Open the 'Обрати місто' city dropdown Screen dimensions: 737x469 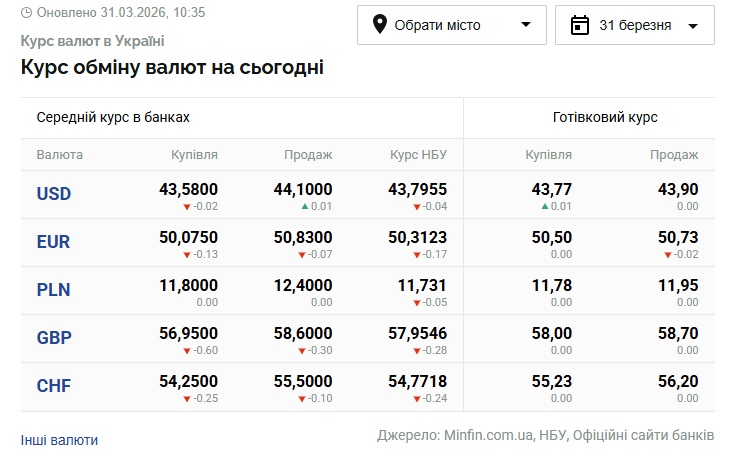(451, 25)
